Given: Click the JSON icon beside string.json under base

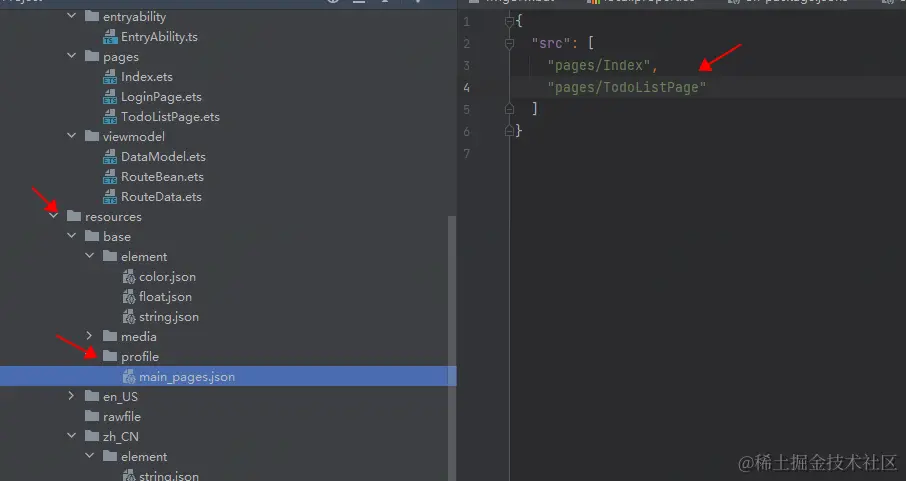Looking at the screenshot, I should click(x=129, y=317).
